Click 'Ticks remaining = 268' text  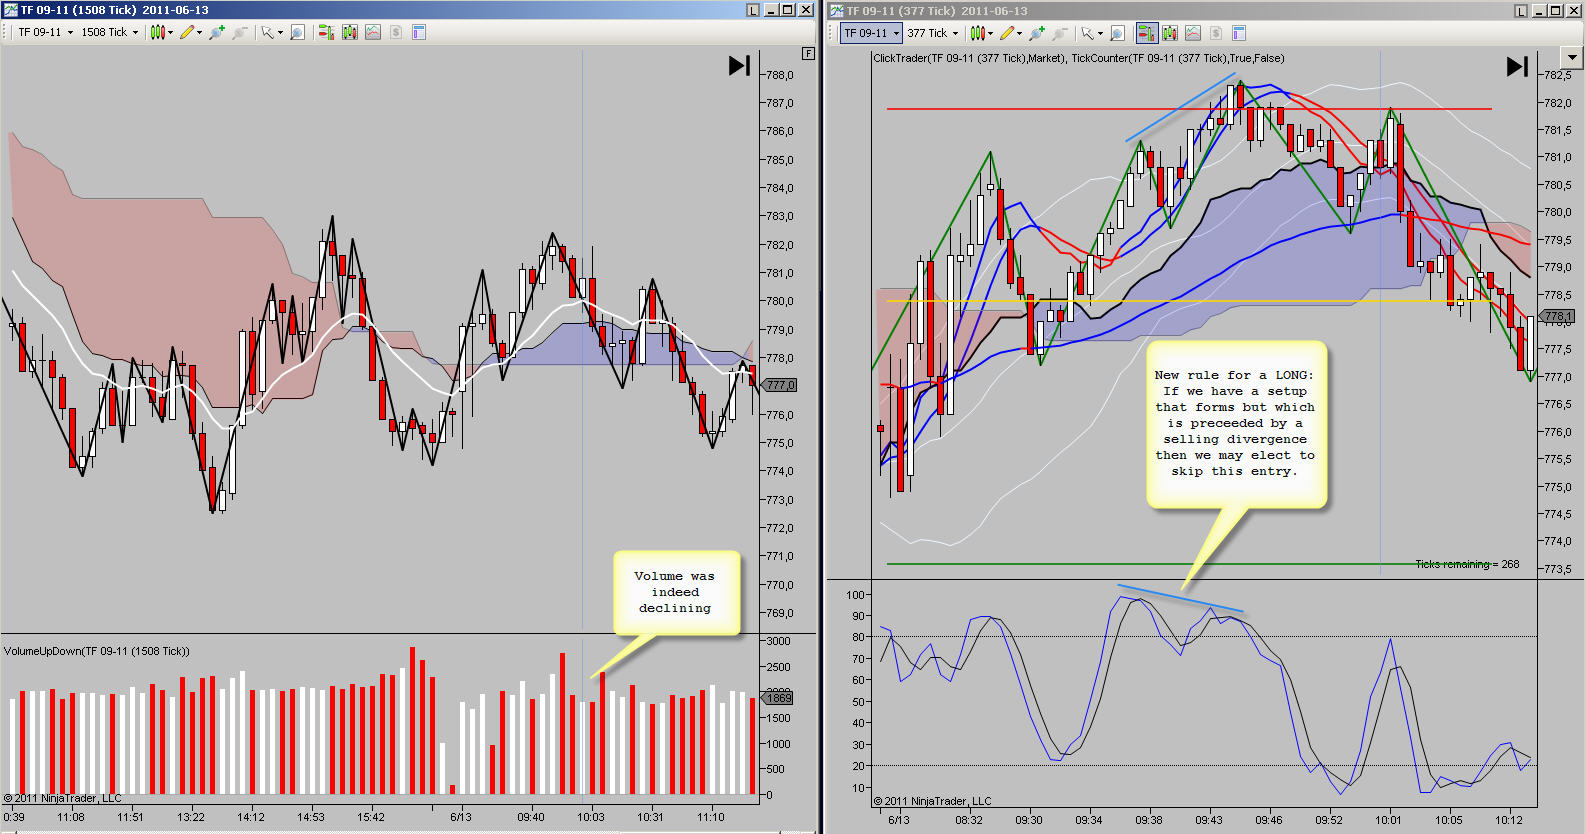pyautogui.click(x=1467, y=564)
